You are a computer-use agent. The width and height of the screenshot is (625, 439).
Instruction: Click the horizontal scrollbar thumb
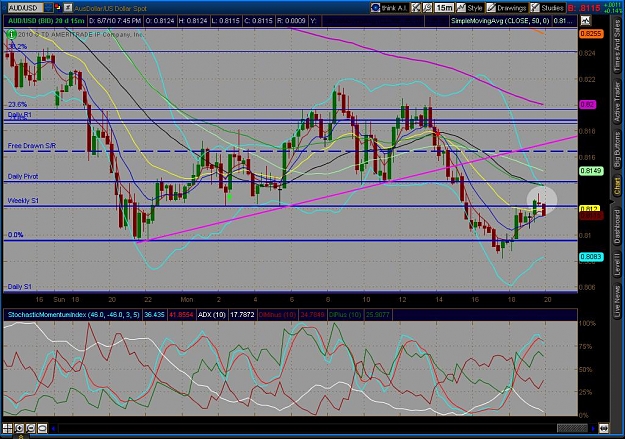[x=572, y=429]
